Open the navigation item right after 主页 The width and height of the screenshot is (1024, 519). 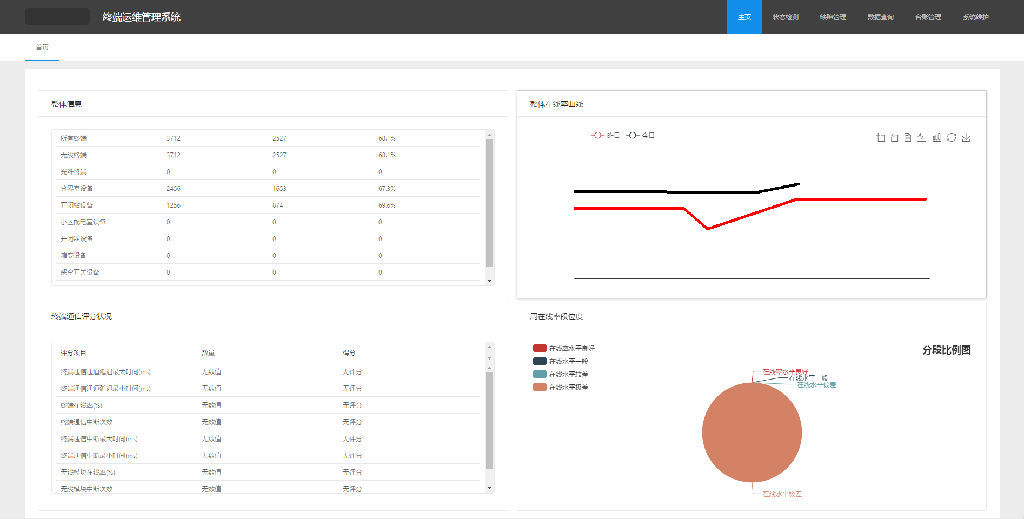785,17
